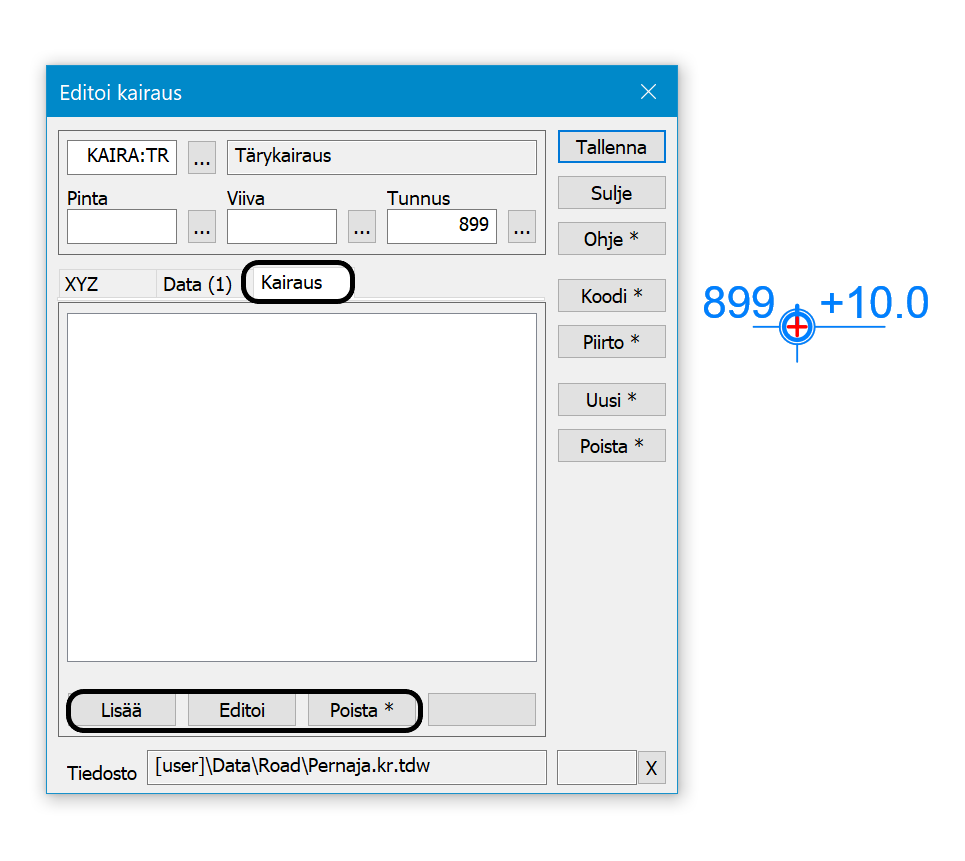Create new entry with Uusi button
Viewport: 965px width, 861px height.
[611, 400]
